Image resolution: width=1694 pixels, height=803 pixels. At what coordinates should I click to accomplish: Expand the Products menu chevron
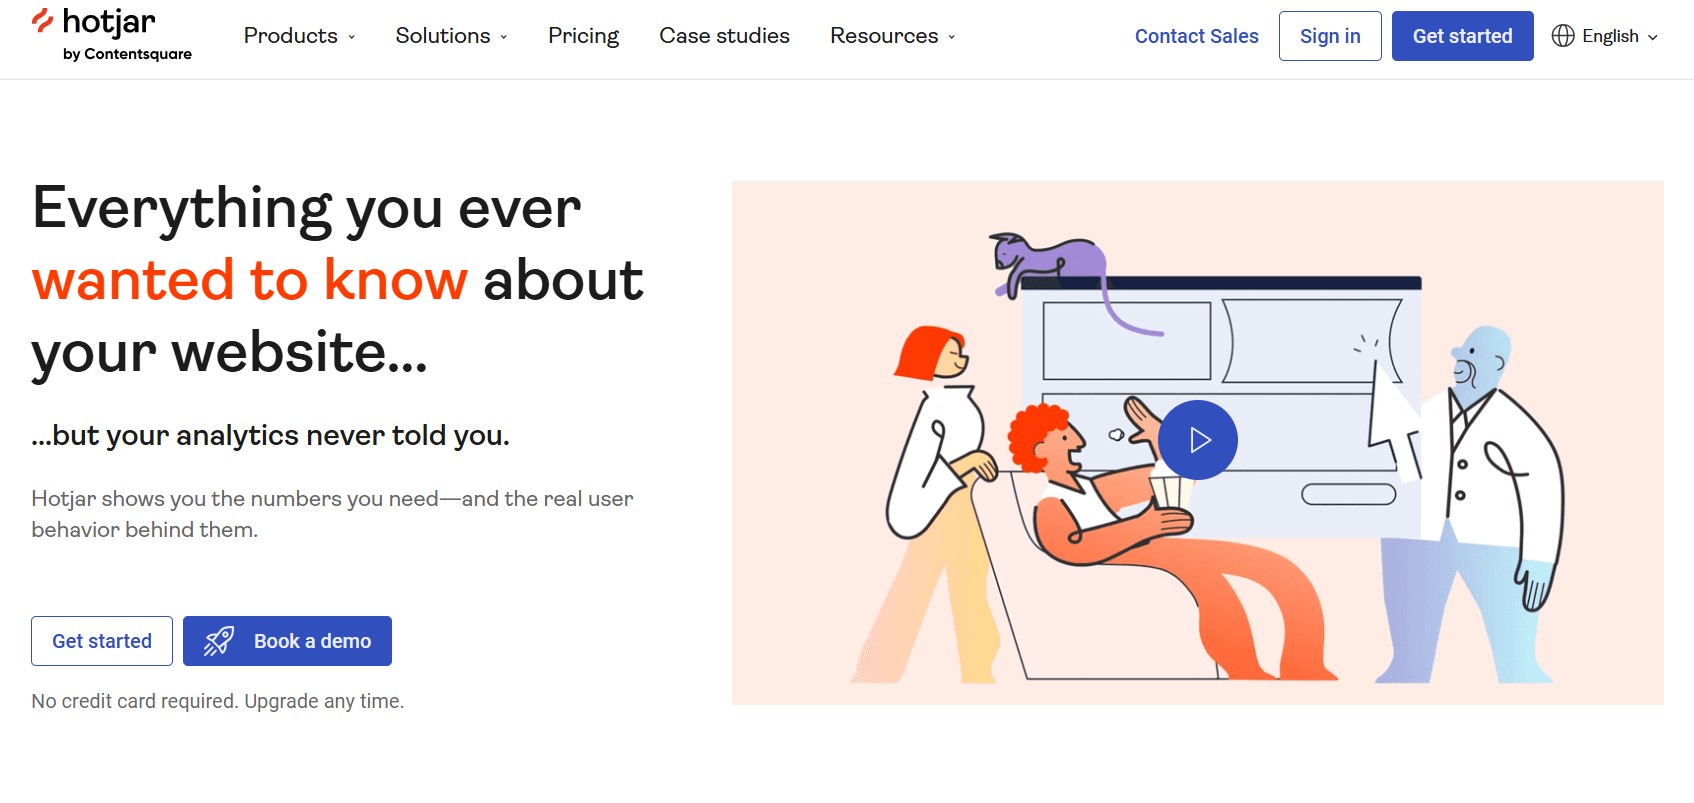(352, 37)
